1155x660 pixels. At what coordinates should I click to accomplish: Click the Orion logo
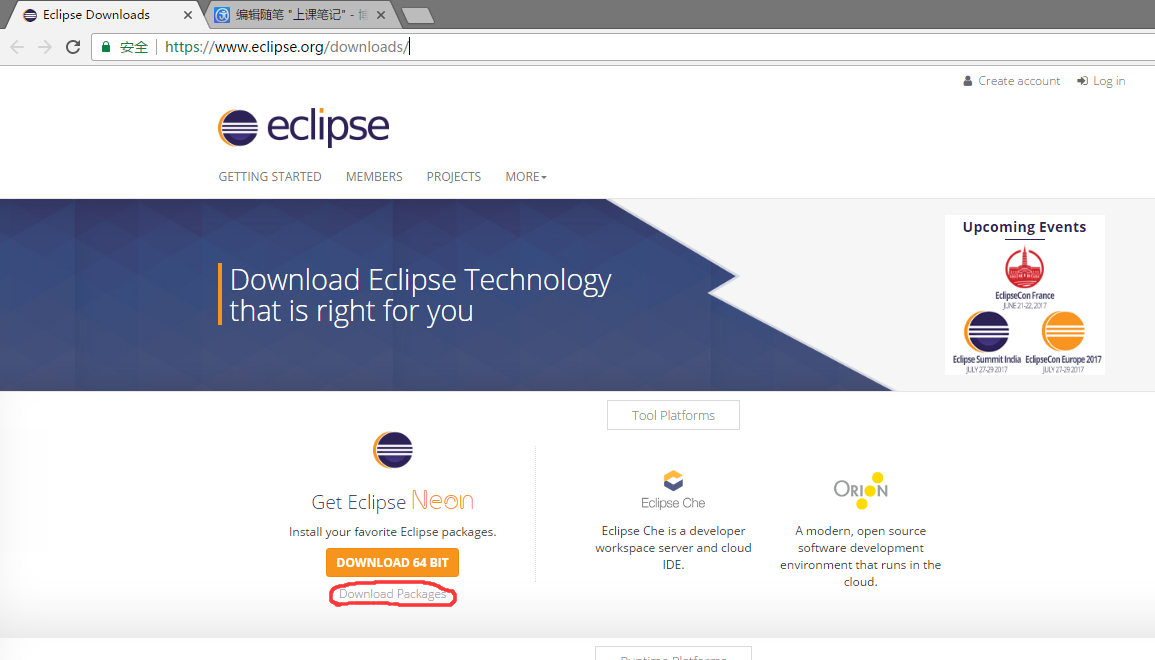click(860, 491)
